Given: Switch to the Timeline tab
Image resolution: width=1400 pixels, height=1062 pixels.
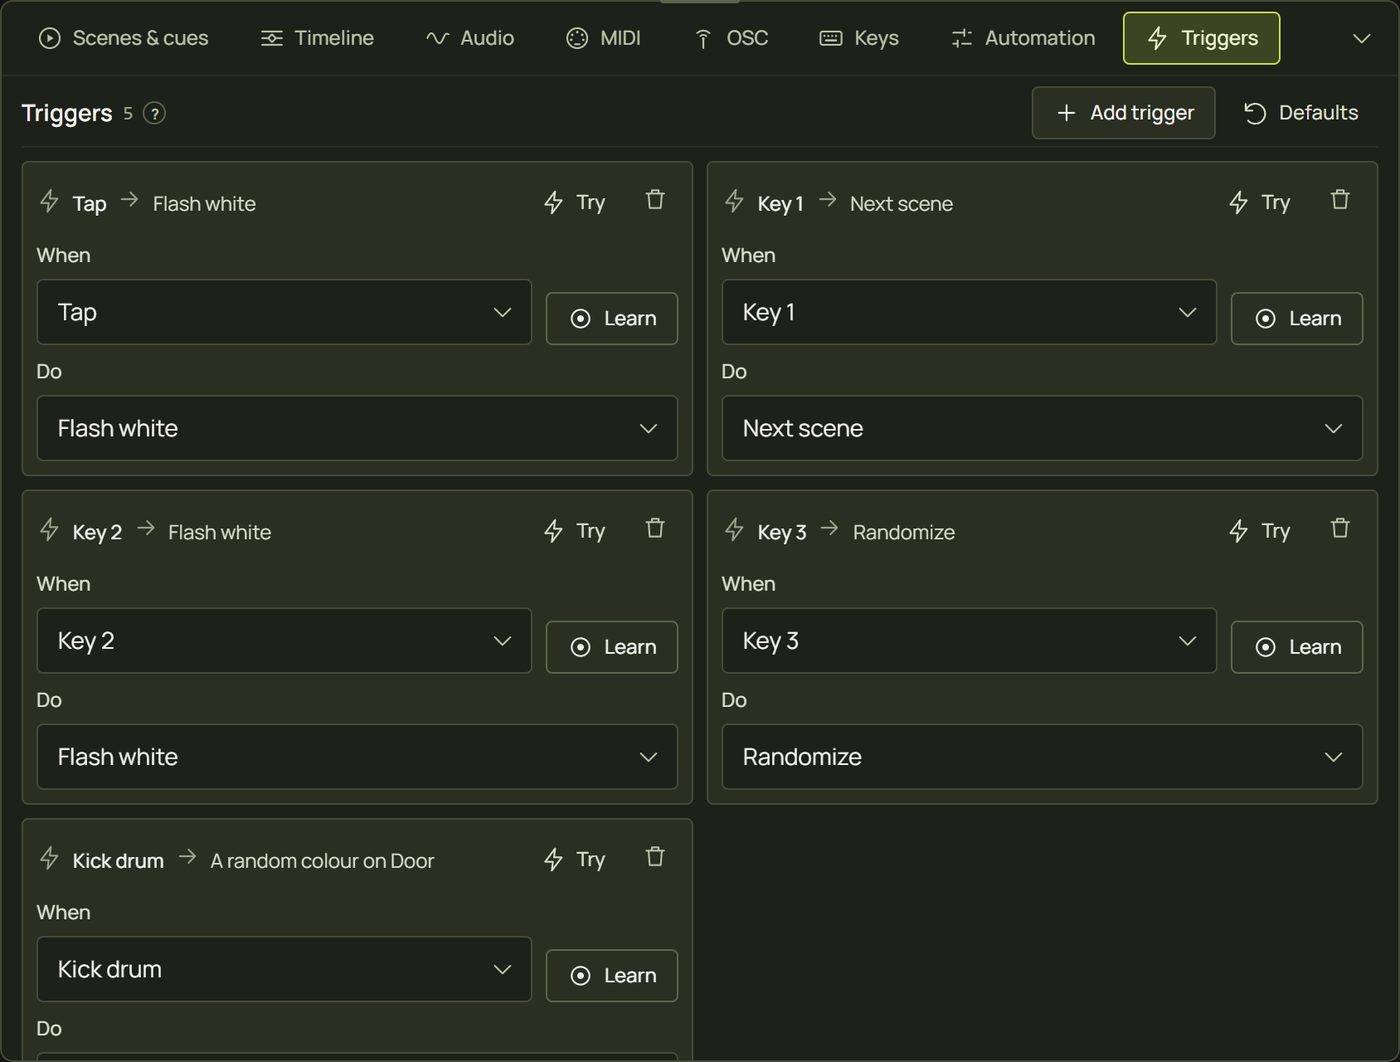Looking at the screenshot, I should (317, 38).
